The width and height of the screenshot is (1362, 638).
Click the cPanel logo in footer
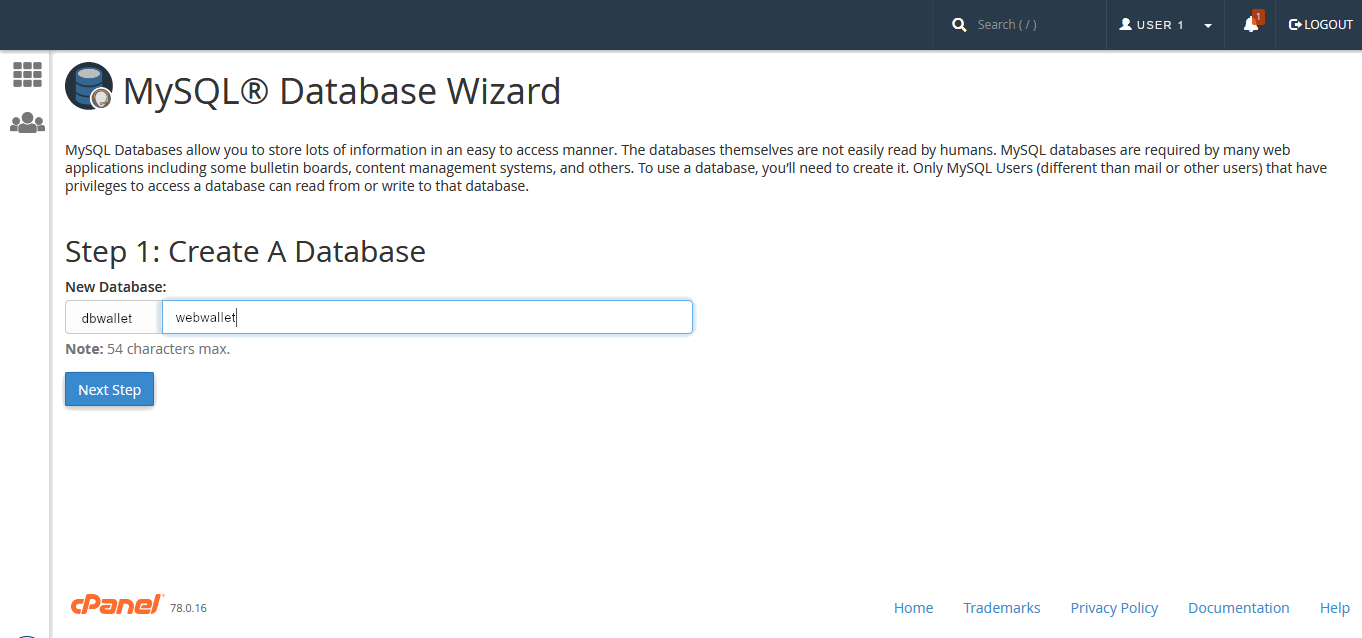pyautogui.click(x=116, y=604)
